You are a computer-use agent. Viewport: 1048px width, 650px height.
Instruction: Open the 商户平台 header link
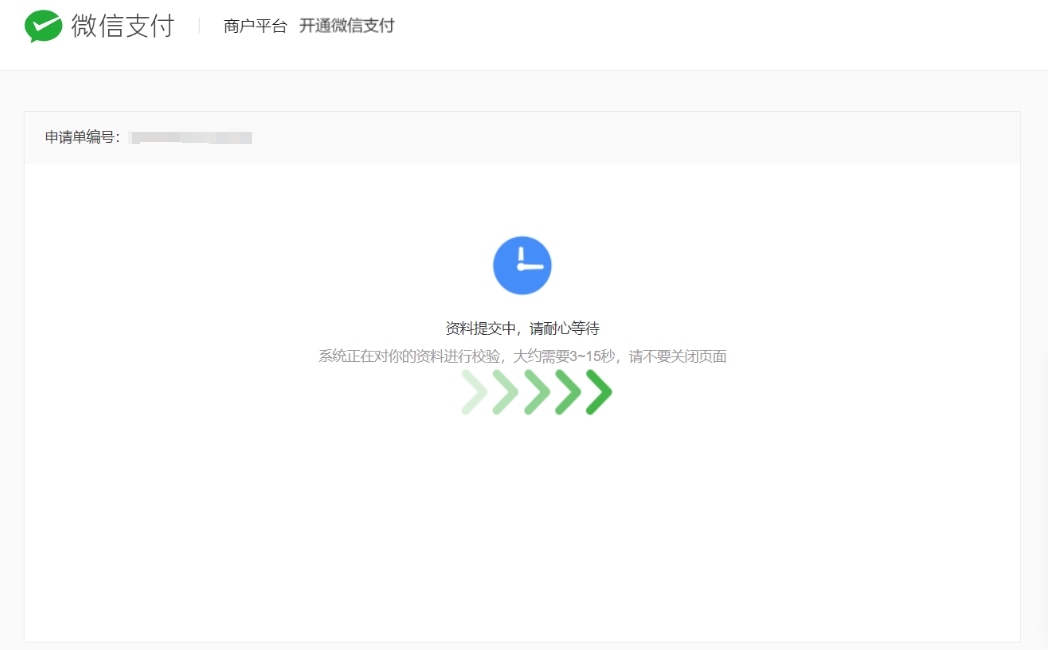(255, 26)
